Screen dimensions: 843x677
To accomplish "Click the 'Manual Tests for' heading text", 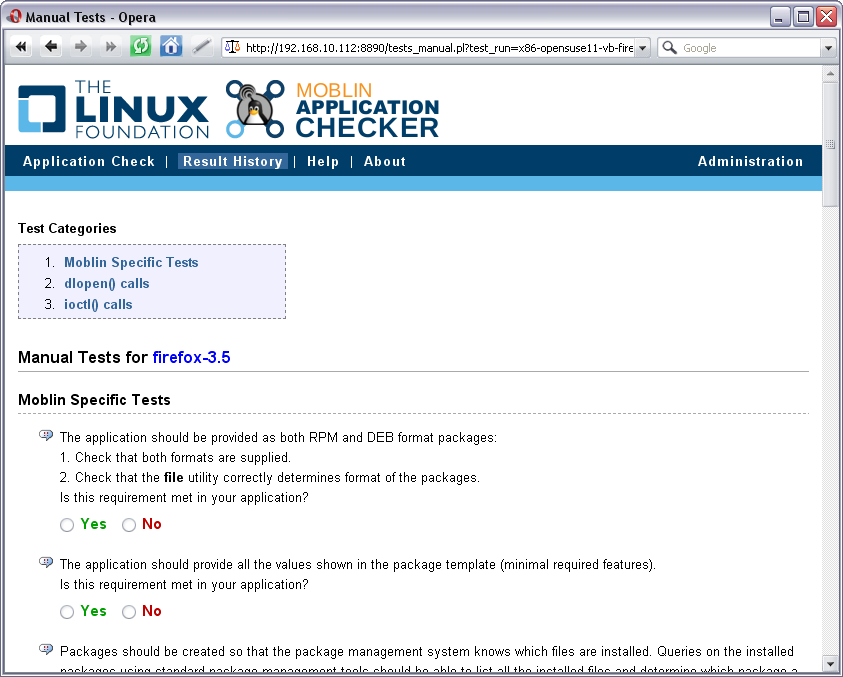I will (x=83, y=358).
